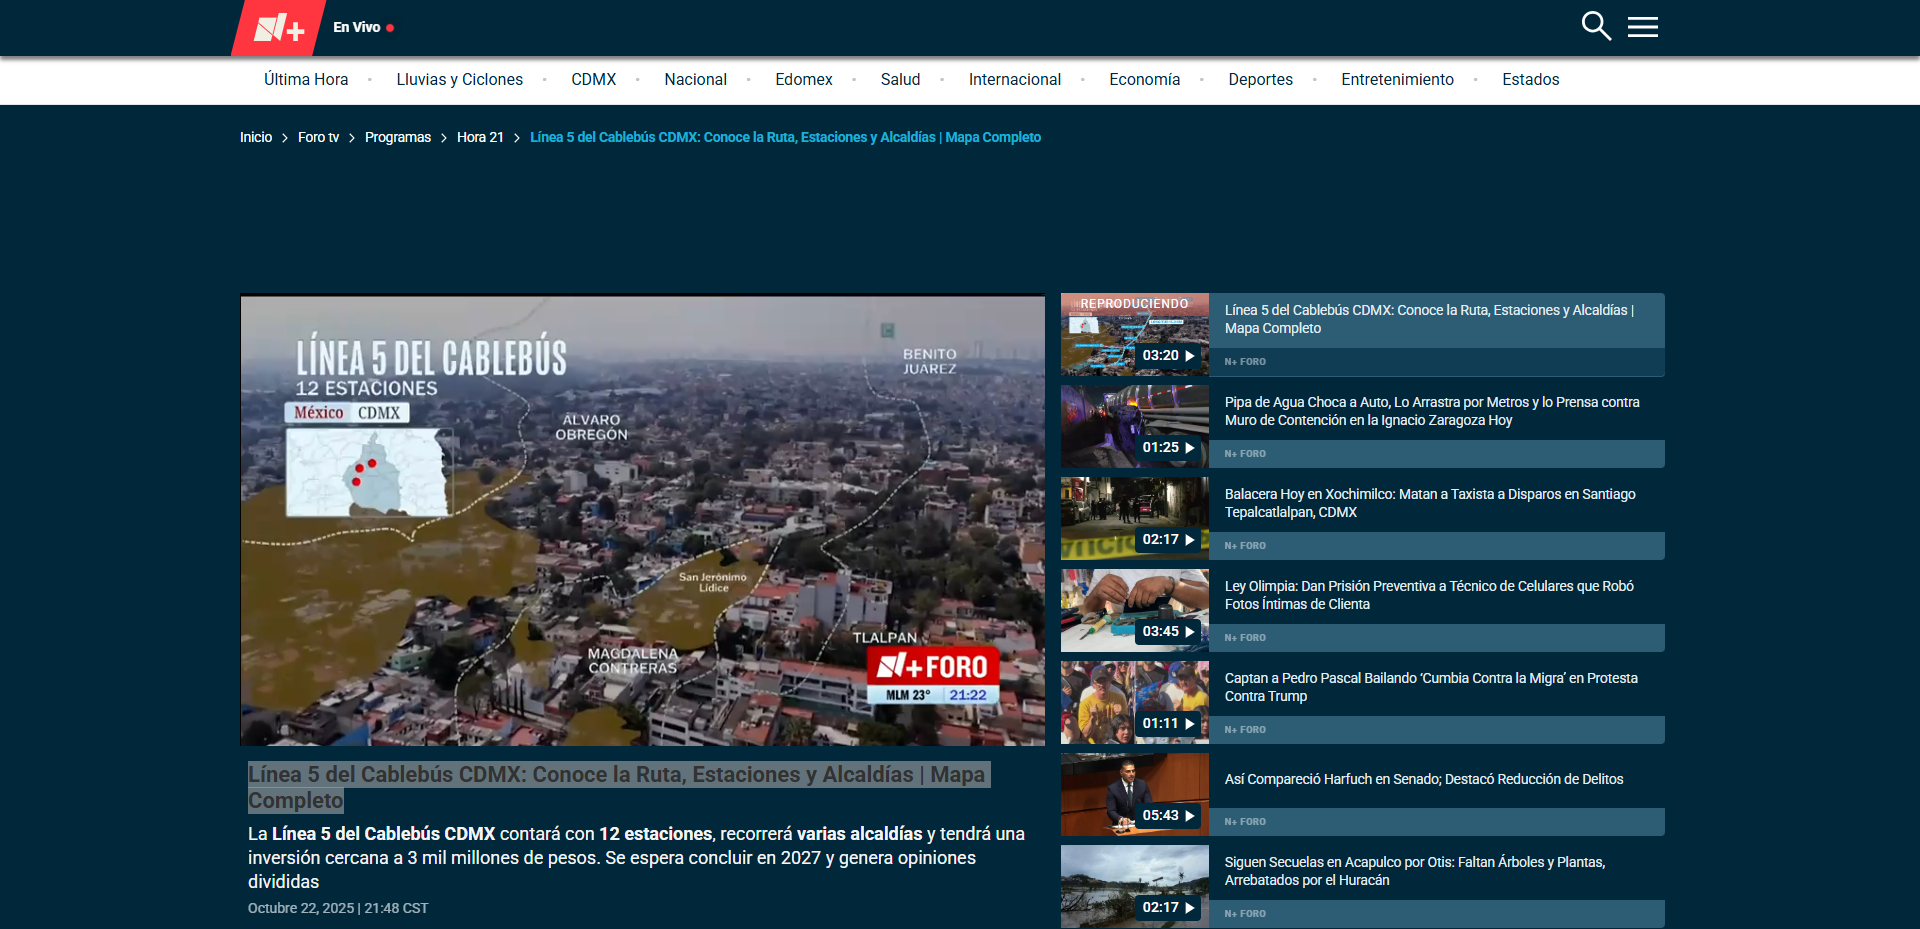The width and height of the screenshot is (1920, 929).
Task: Click the 01:25 play icon on Pipa thumbnail
Action: 1190,448
